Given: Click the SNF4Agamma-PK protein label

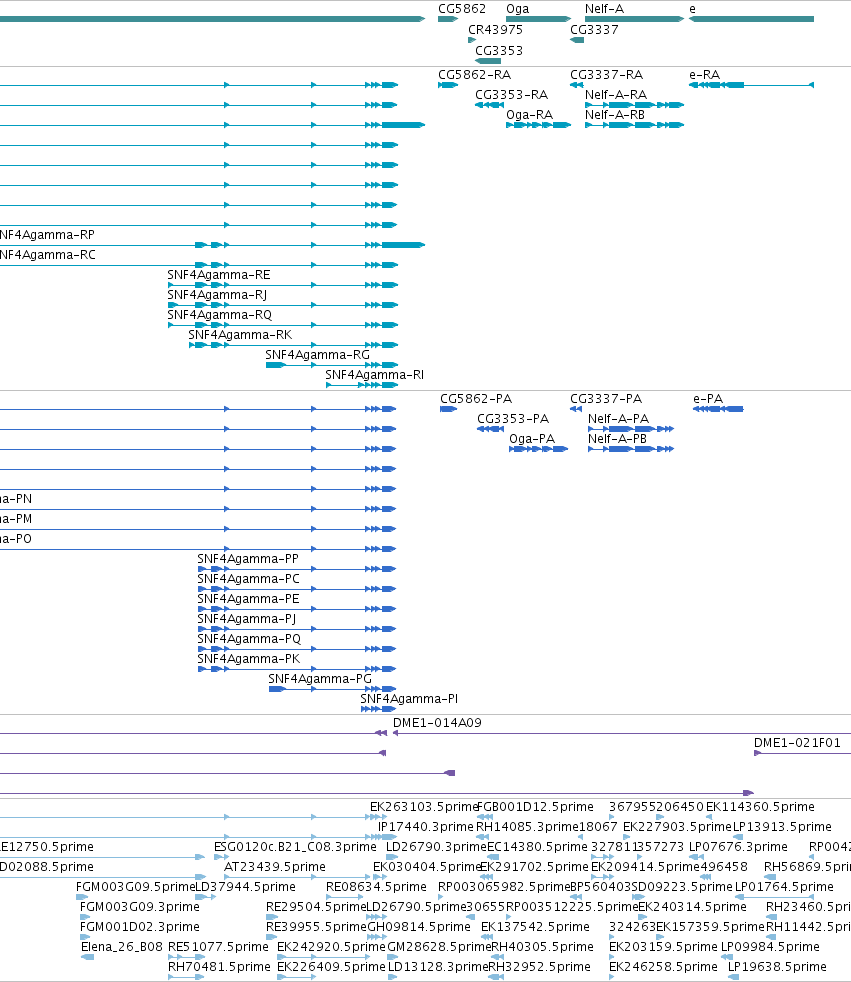Looking at the screenshot, I should [x=249, y=659].
